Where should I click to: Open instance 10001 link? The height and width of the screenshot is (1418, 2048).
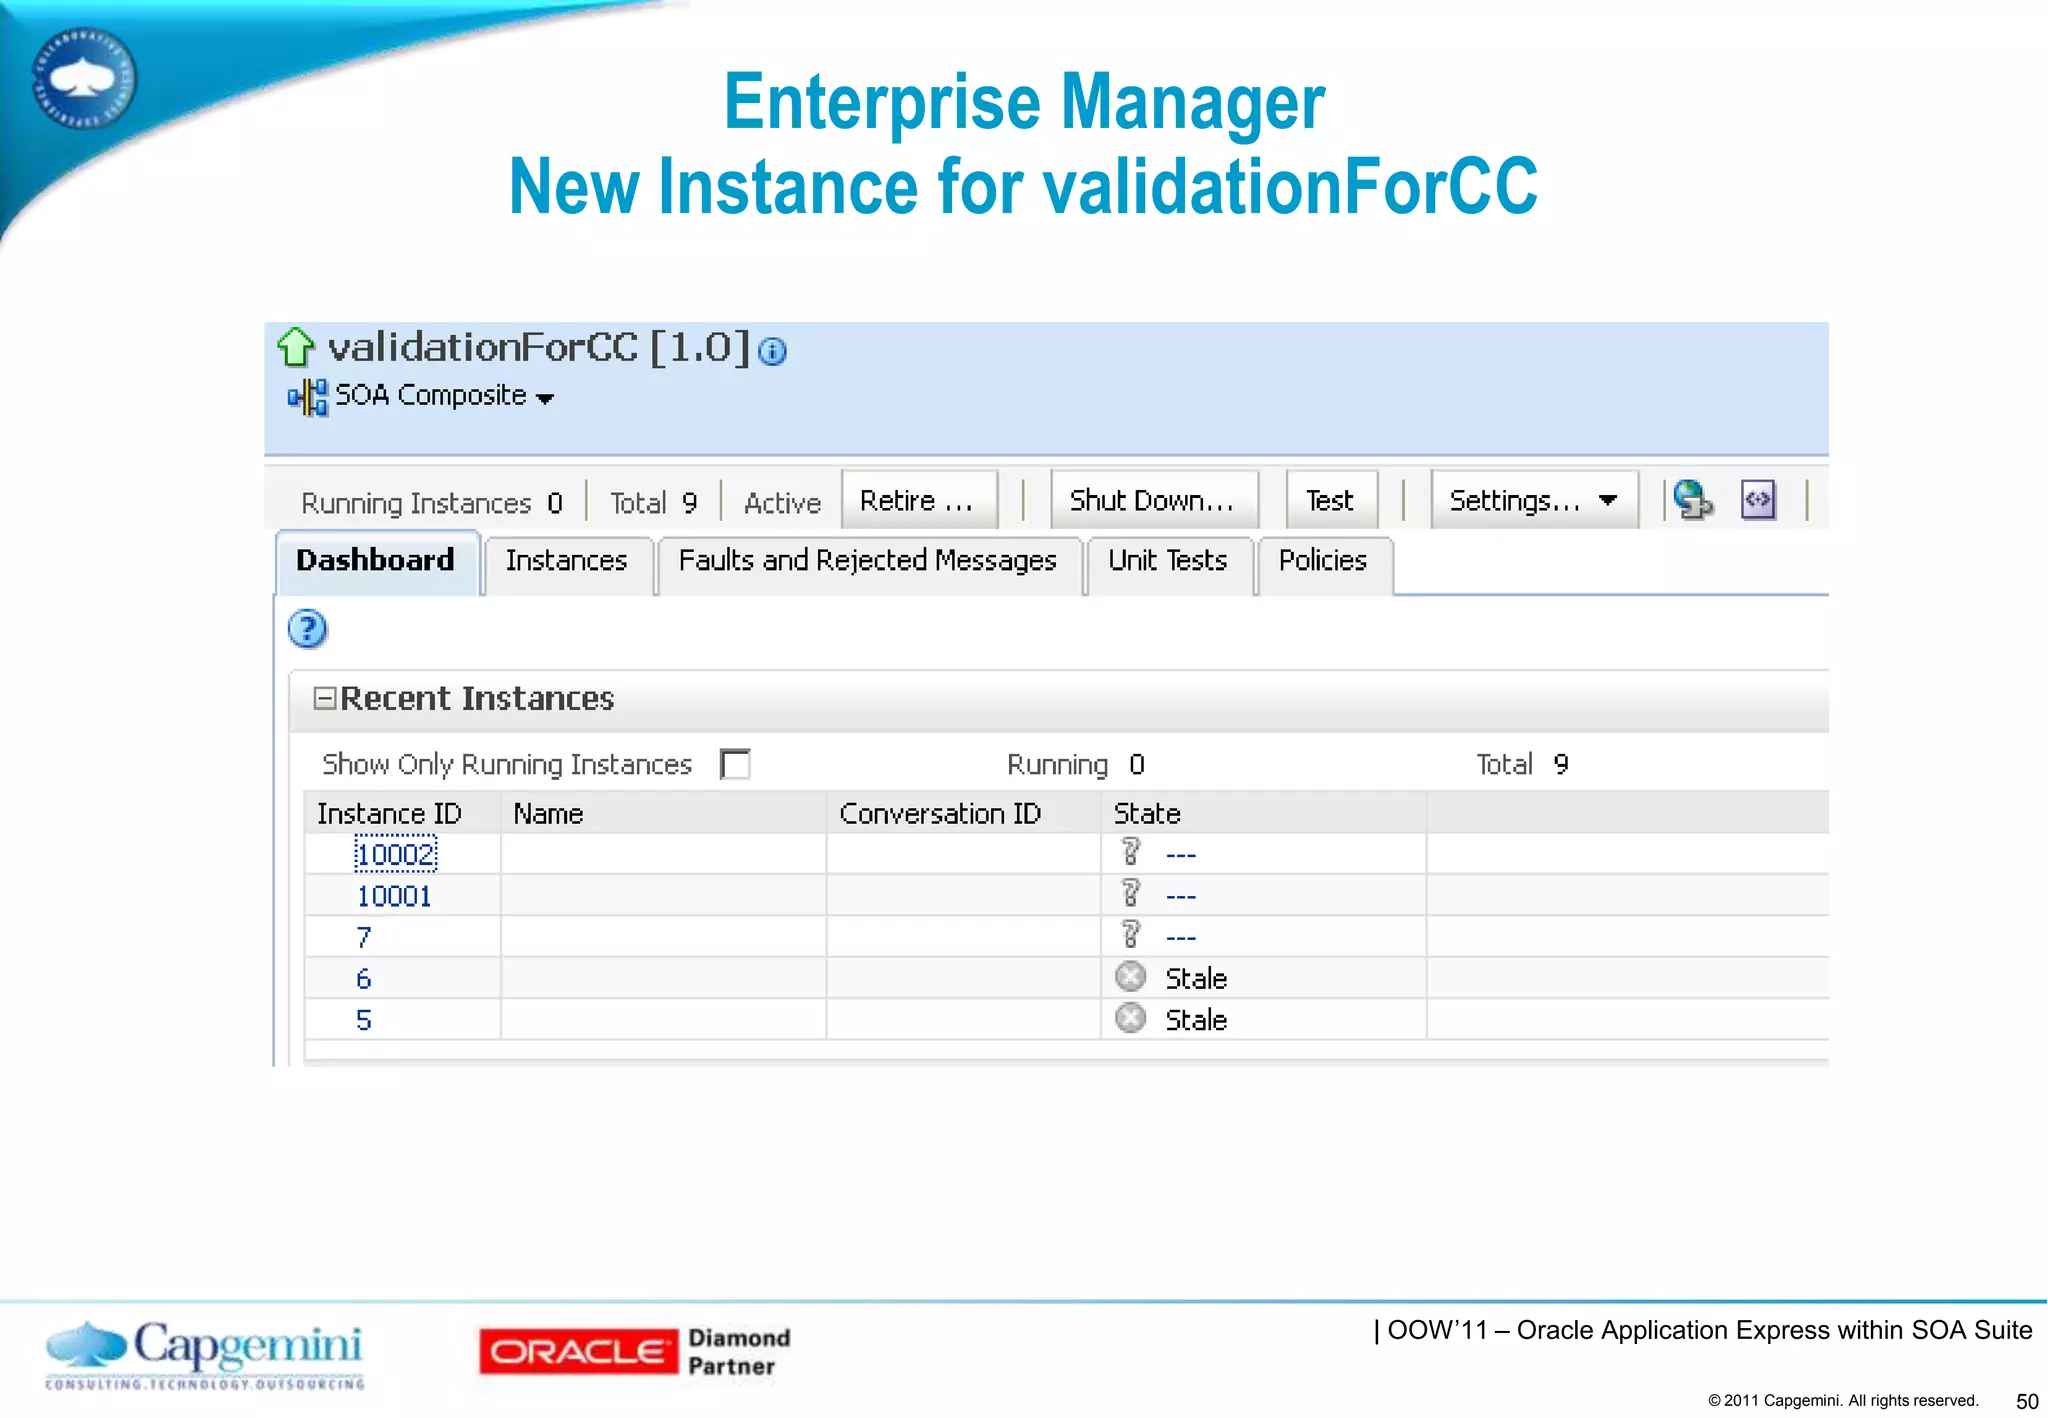[394, 896]
